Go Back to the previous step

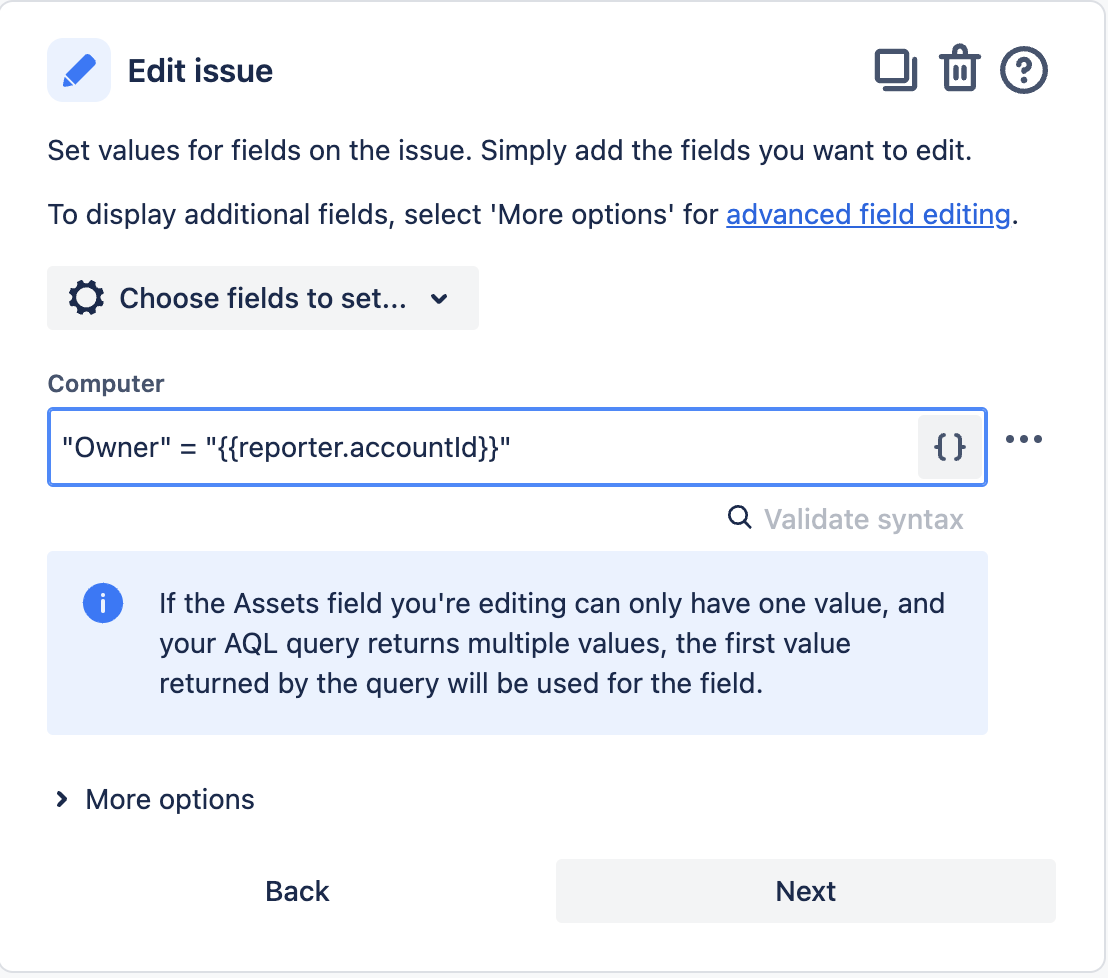click(297, 891)
